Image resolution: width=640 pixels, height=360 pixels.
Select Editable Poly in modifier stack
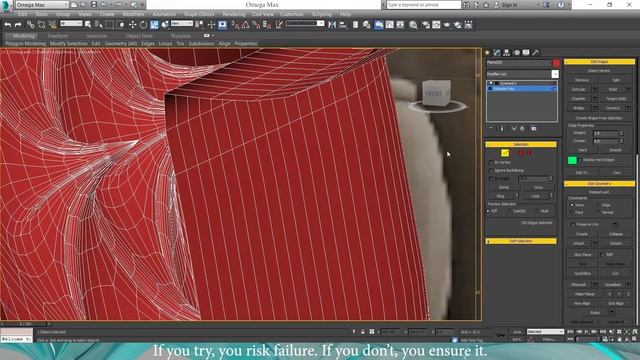(x=522, y=89)
